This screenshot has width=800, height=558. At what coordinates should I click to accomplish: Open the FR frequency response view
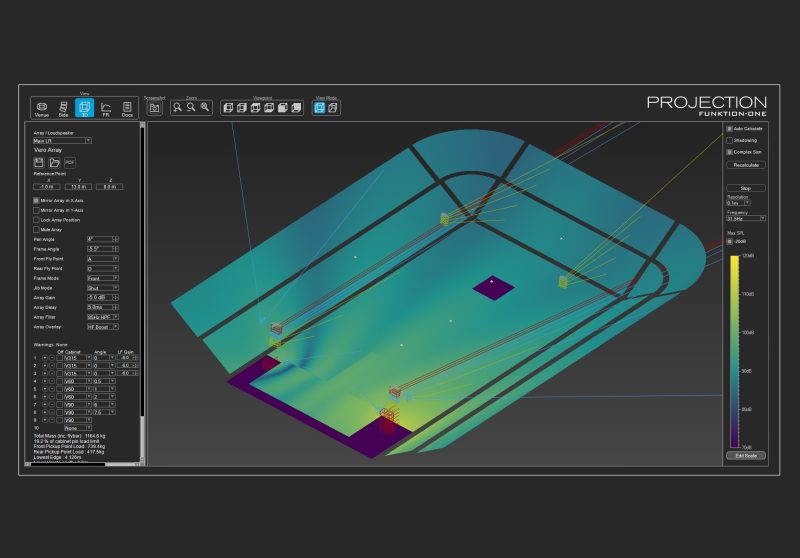(x=106, y=108)
